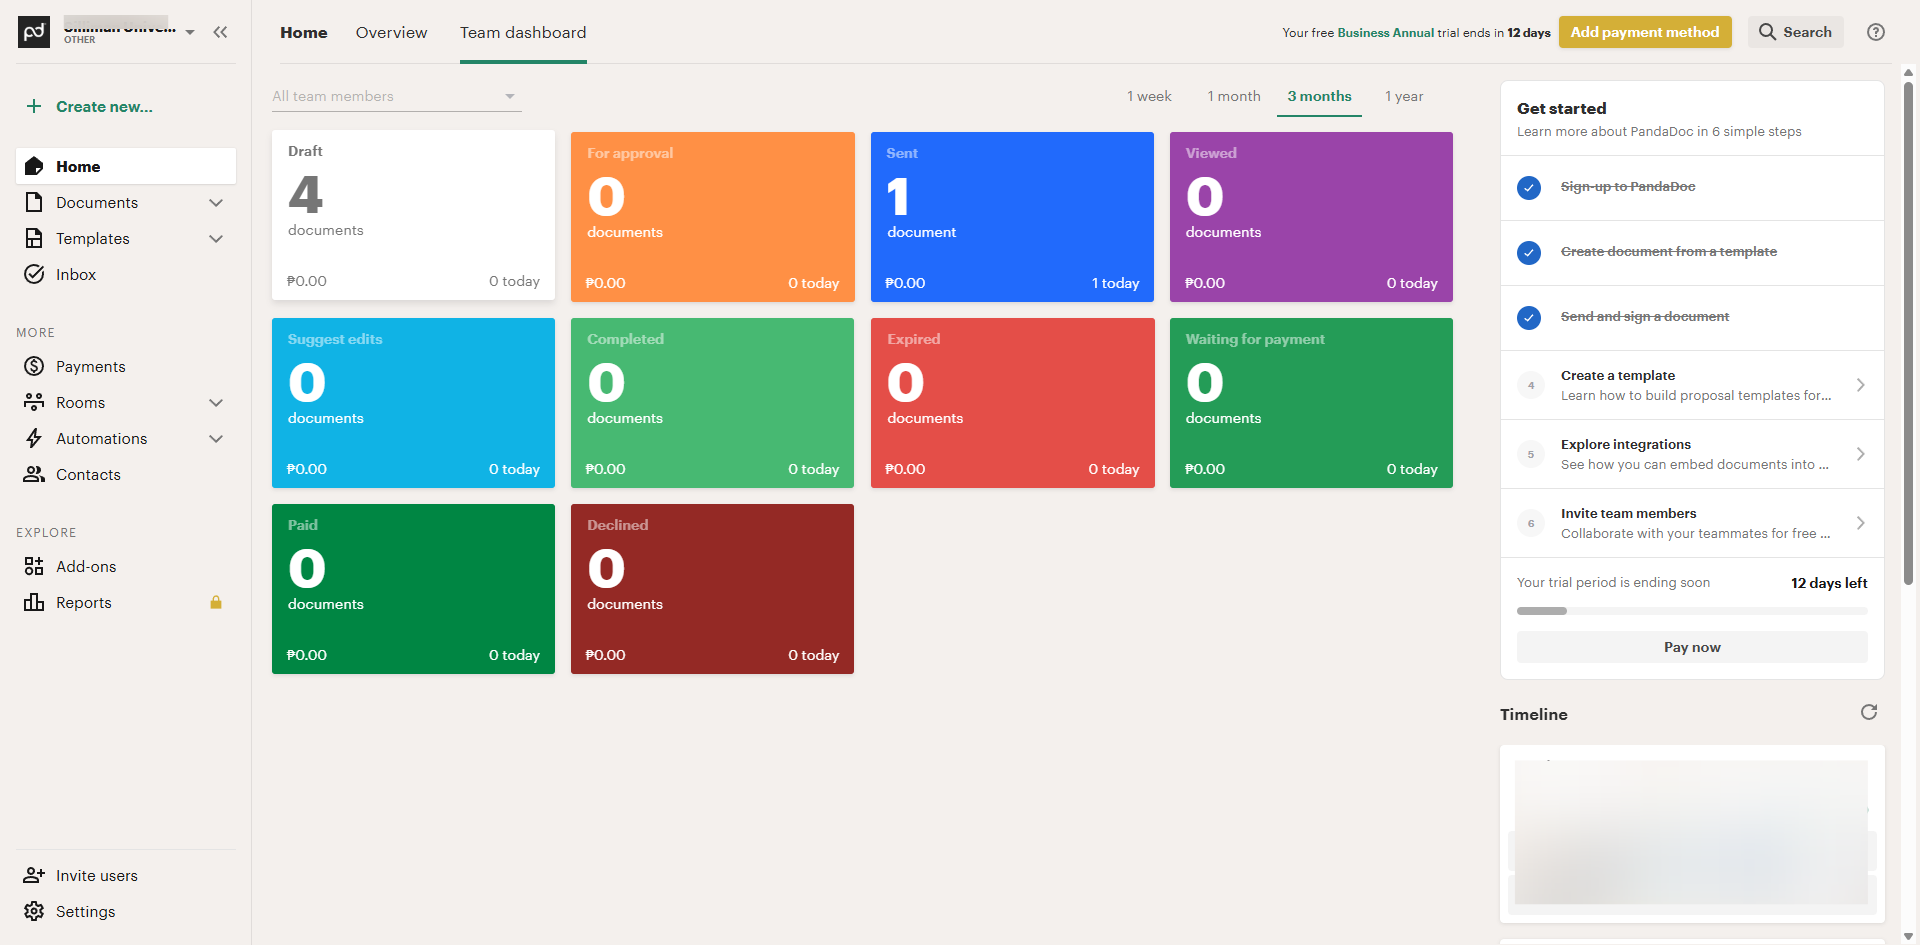The image size is (1920, 945).
Task: Switch to the Overview tab
Action: click(x=391, y=33)
